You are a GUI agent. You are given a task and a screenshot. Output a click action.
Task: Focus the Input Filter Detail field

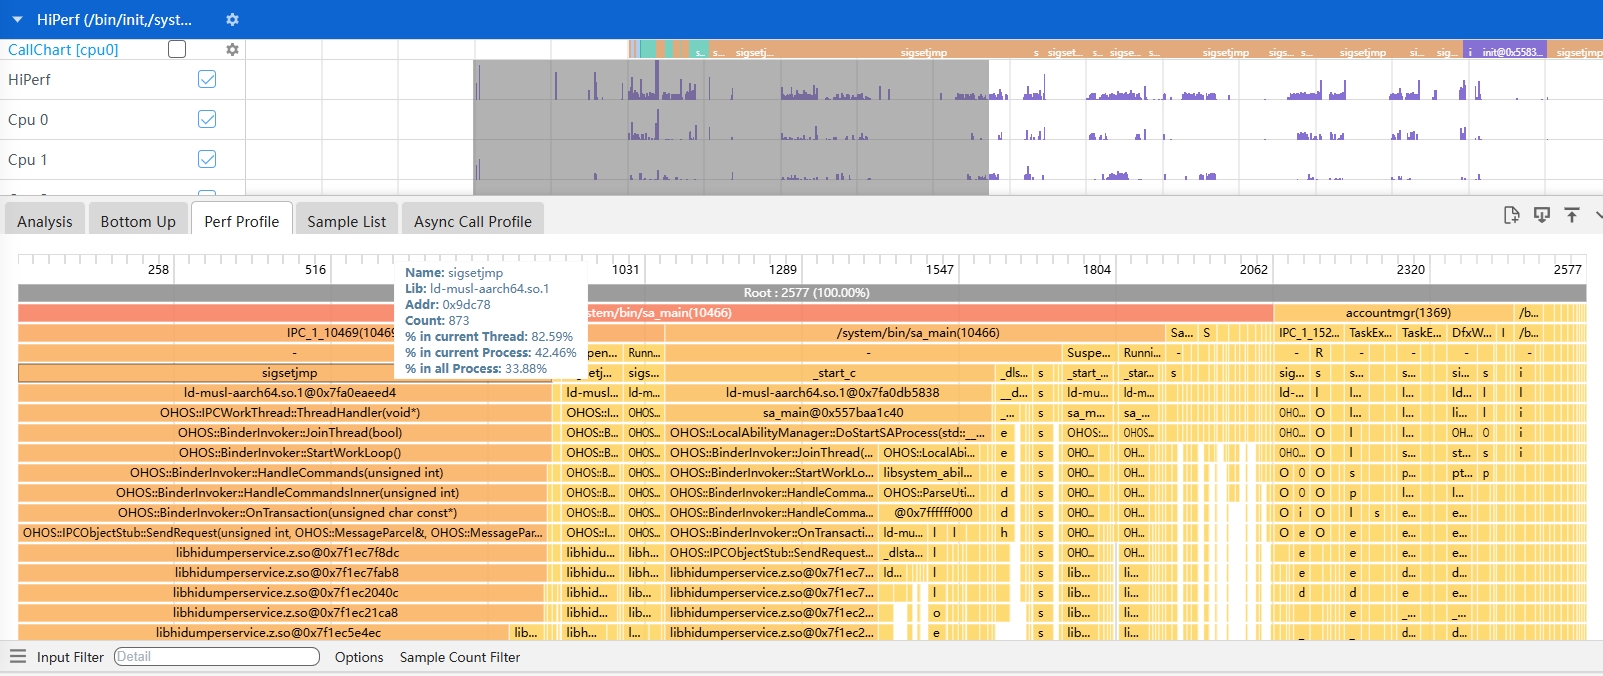coord(216,657)
